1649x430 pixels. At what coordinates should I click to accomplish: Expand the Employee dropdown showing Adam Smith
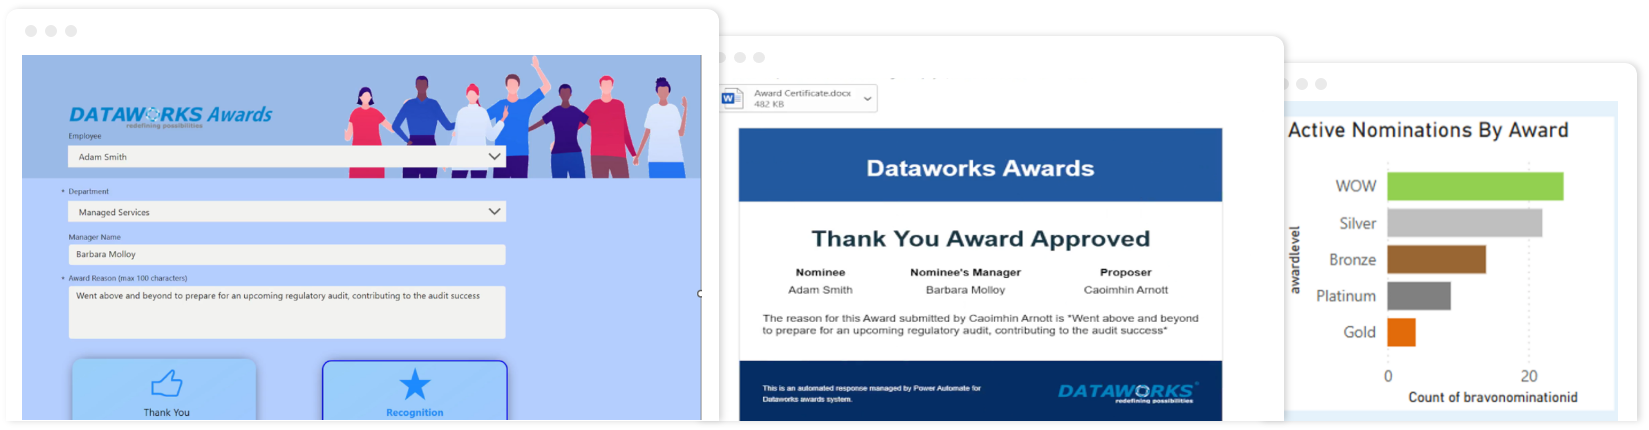[494, 157]
